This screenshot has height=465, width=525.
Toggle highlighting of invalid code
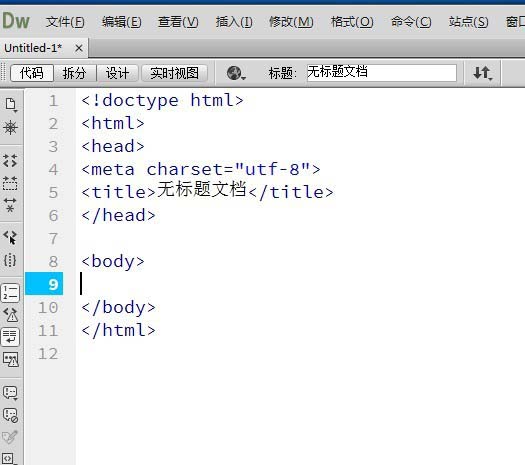tap(11, 315)
